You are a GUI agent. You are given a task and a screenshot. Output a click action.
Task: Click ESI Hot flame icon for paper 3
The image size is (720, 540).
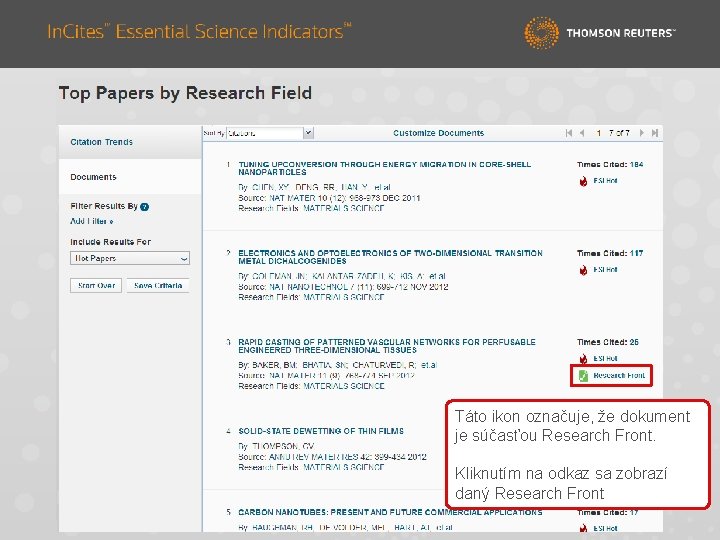(x=583, y=359)
